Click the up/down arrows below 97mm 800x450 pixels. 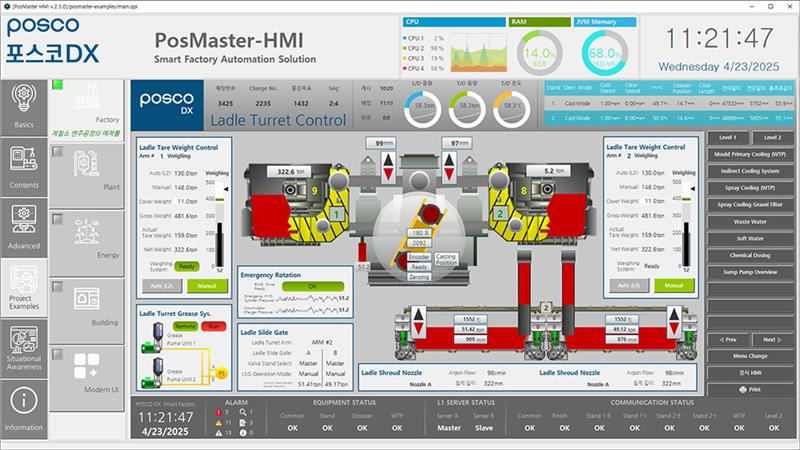tap(449, 167)
